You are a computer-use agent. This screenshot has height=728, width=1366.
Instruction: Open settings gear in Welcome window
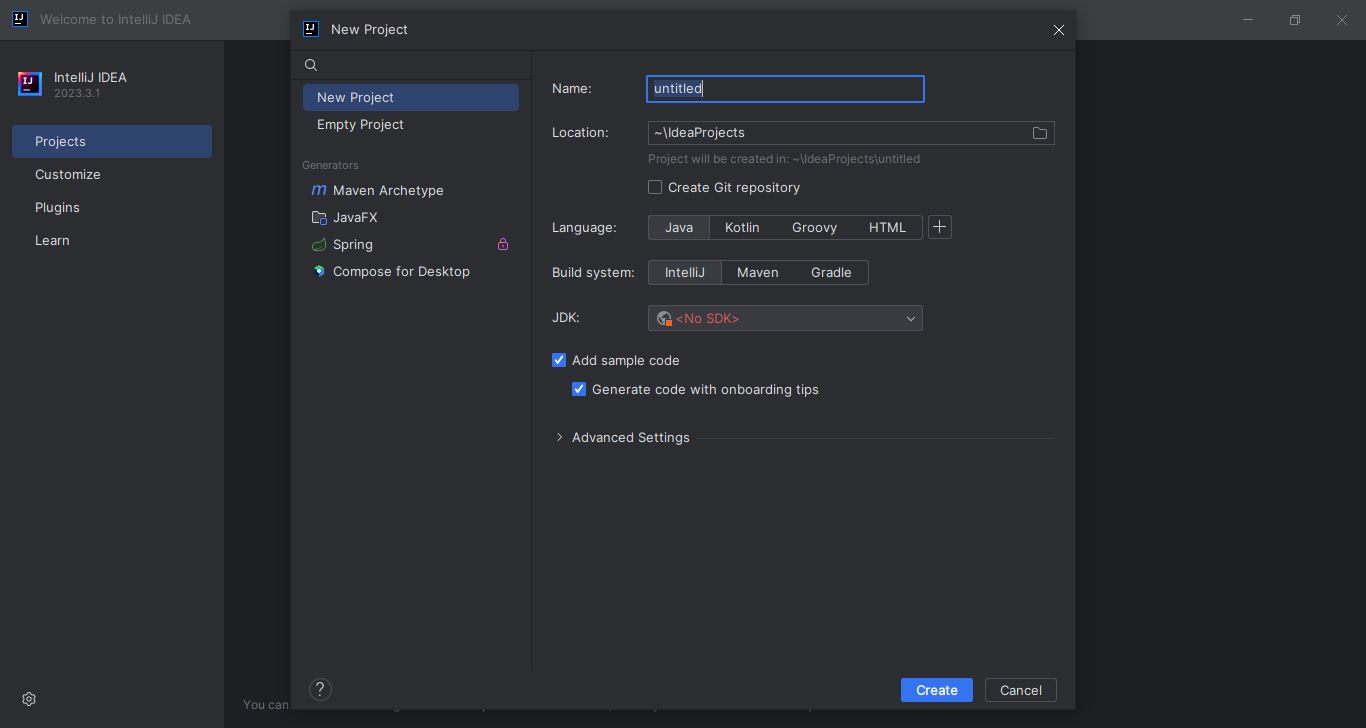29,699
